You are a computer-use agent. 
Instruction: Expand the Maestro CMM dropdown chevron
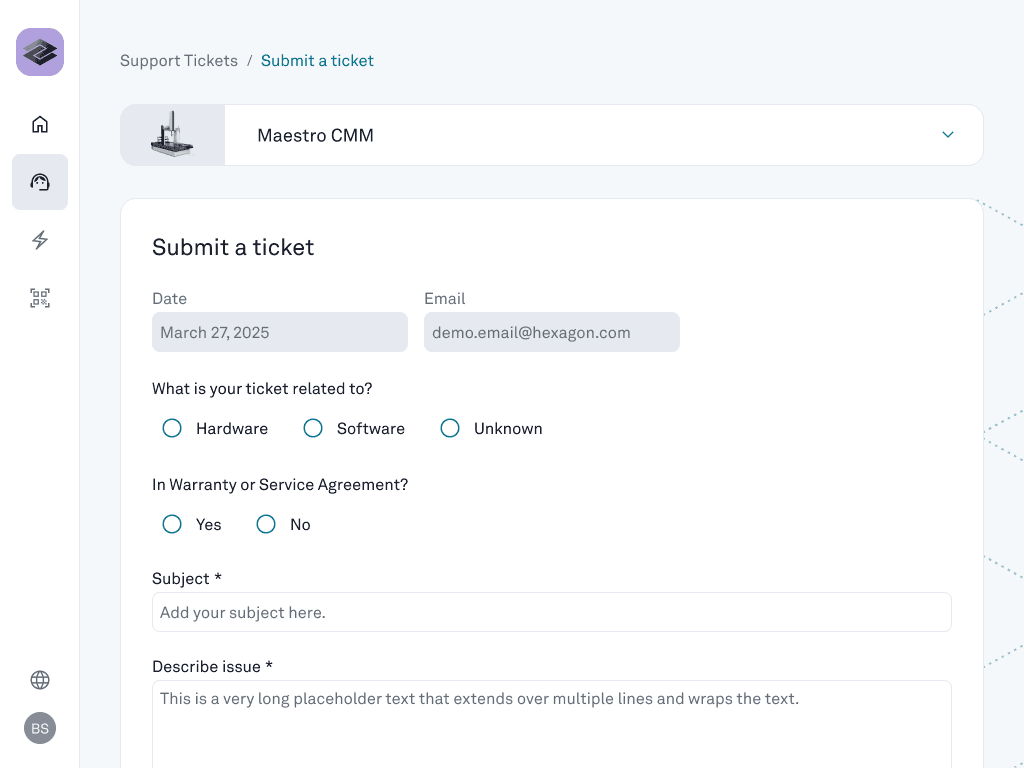coord(948,135)
